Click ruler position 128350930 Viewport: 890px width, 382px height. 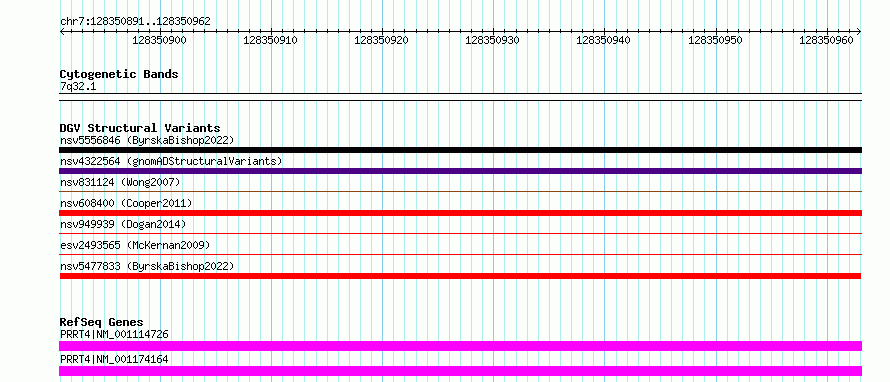pos(492,40)
